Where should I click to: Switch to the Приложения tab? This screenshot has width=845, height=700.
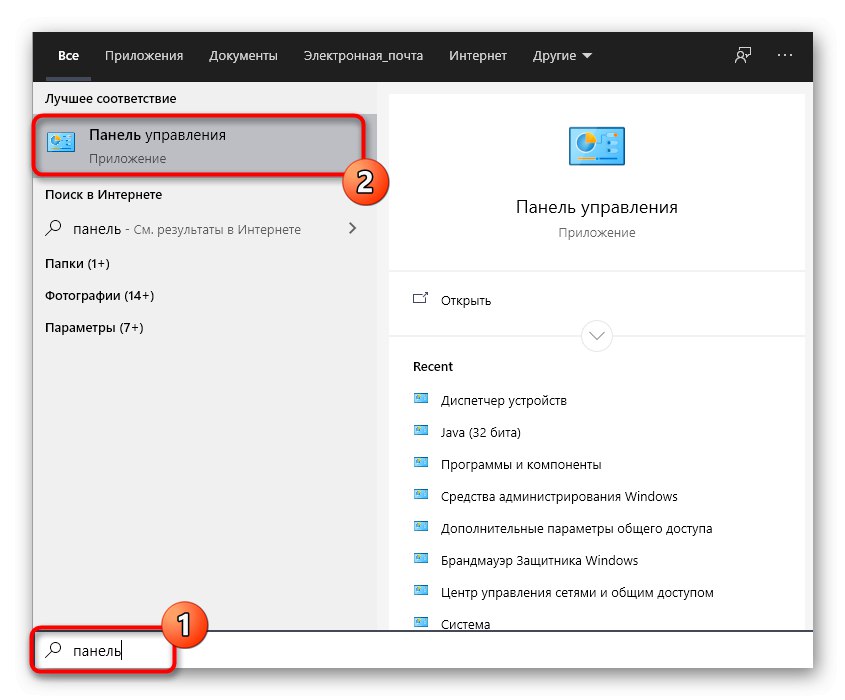(144, 56)
